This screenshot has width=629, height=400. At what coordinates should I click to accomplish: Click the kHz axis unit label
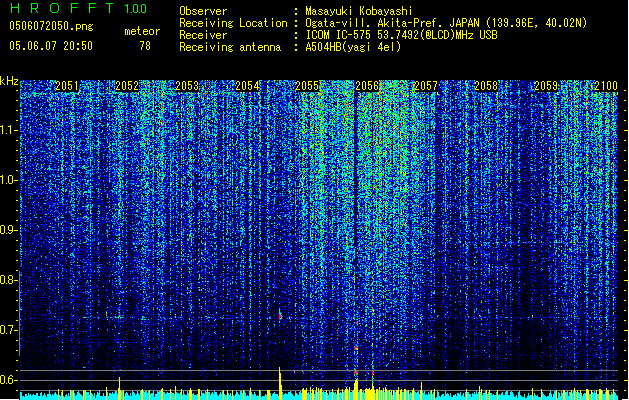point(9,81)
